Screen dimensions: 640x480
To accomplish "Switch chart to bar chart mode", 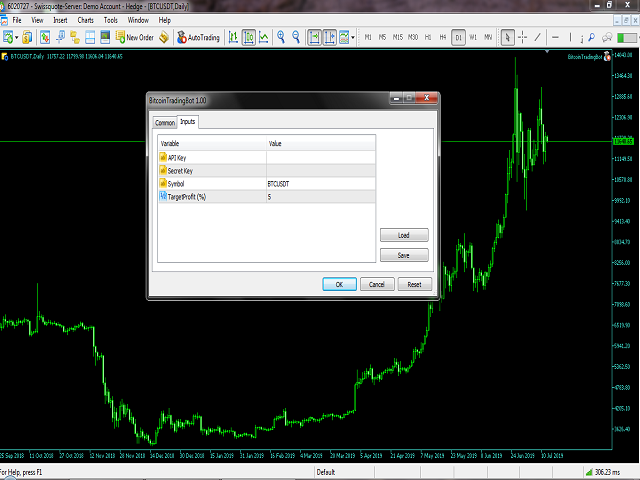I will pos(233,37).
